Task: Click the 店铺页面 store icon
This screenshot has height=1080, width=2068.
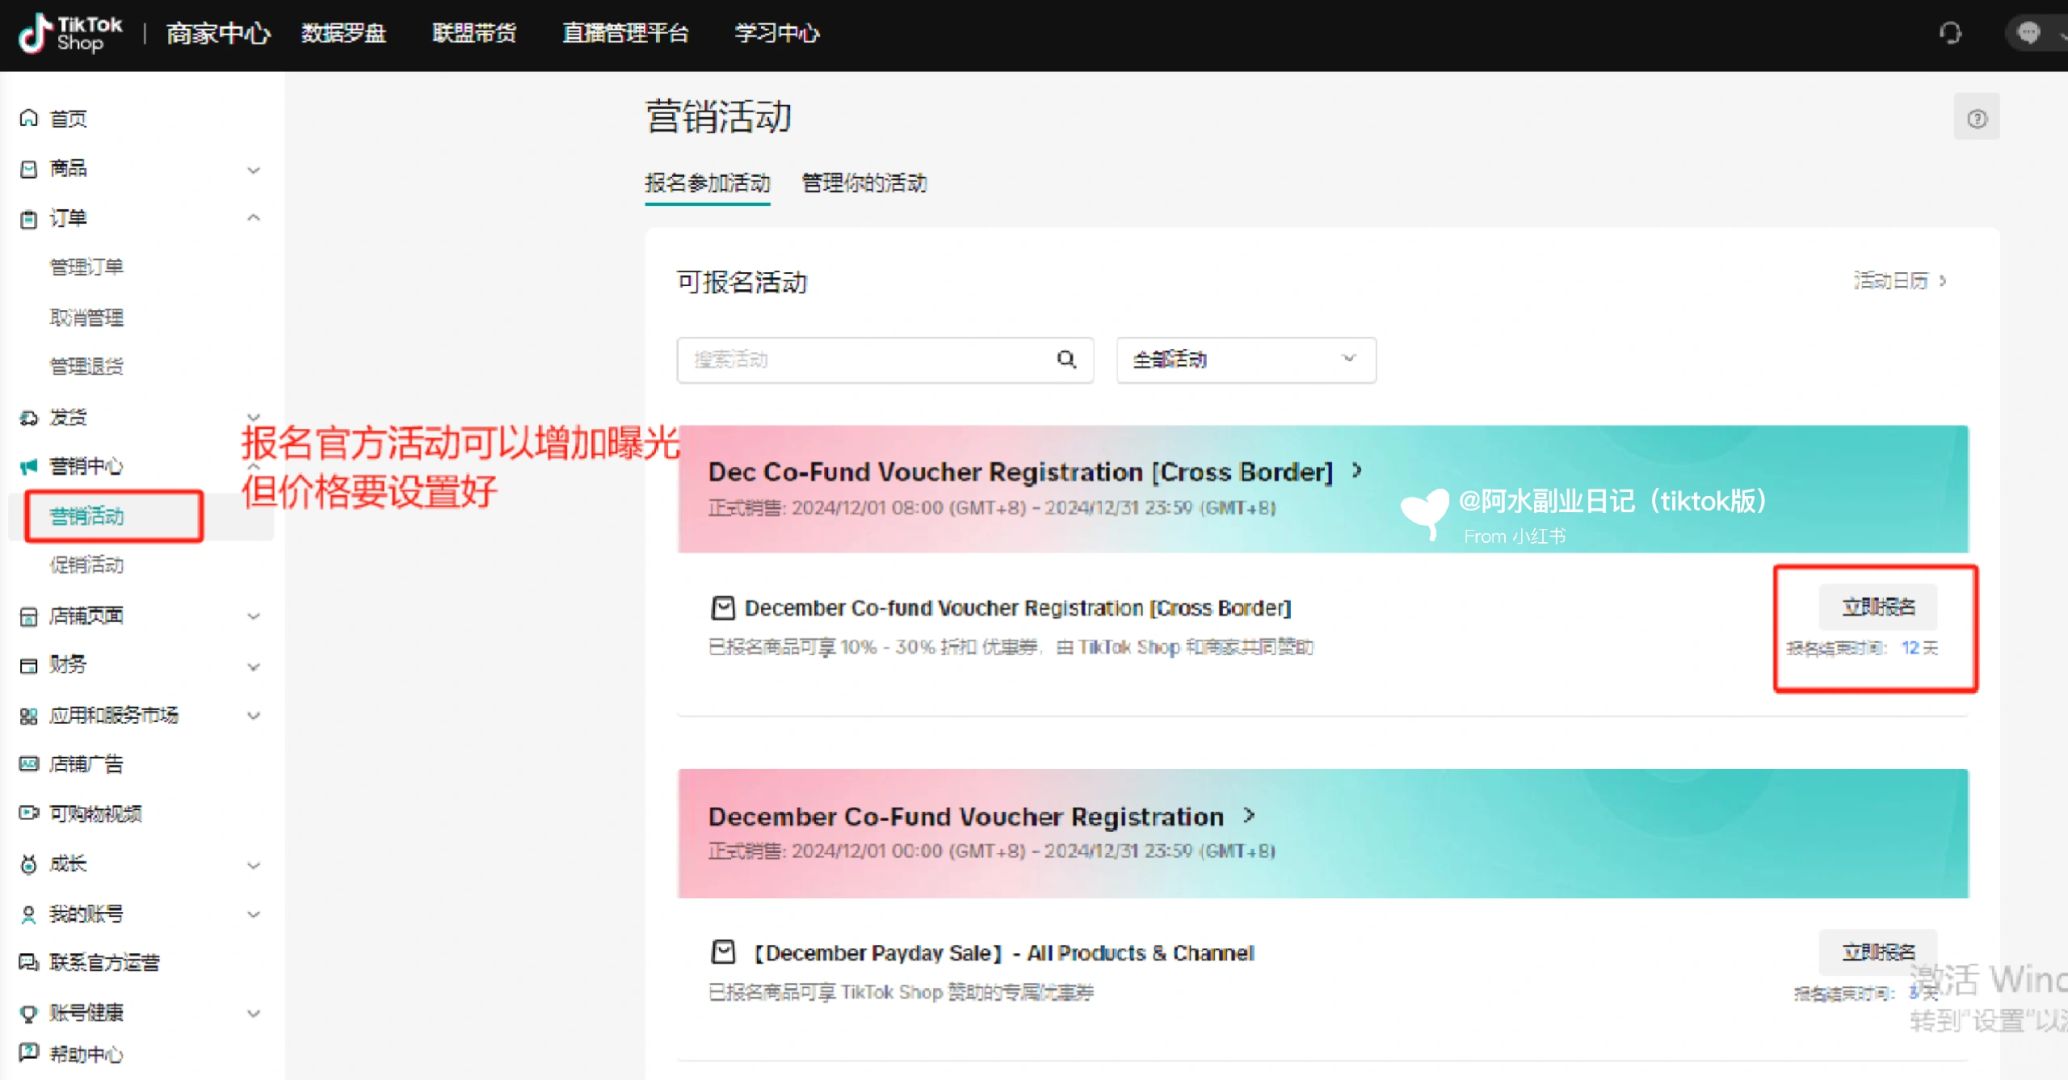Action: [x=29, y=616]
